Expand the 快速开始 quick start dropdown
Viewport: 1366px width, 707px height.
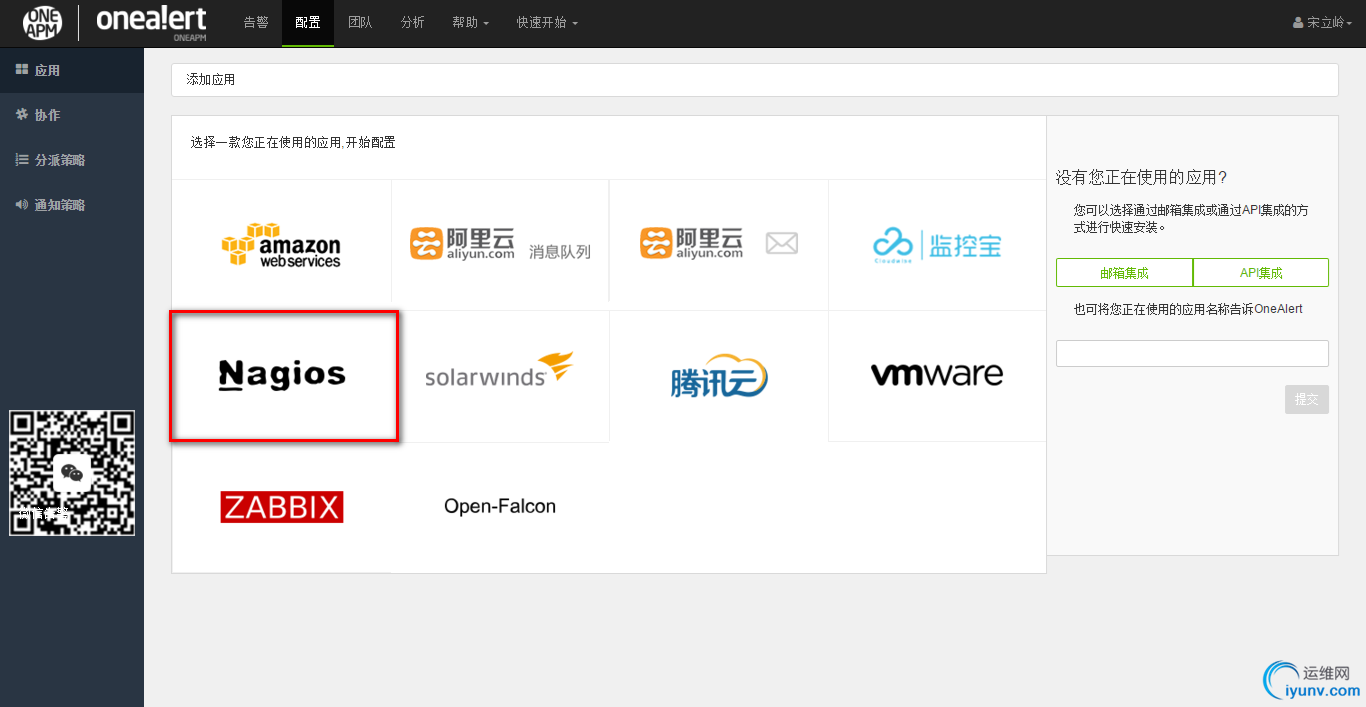click(x=547, y=22)
